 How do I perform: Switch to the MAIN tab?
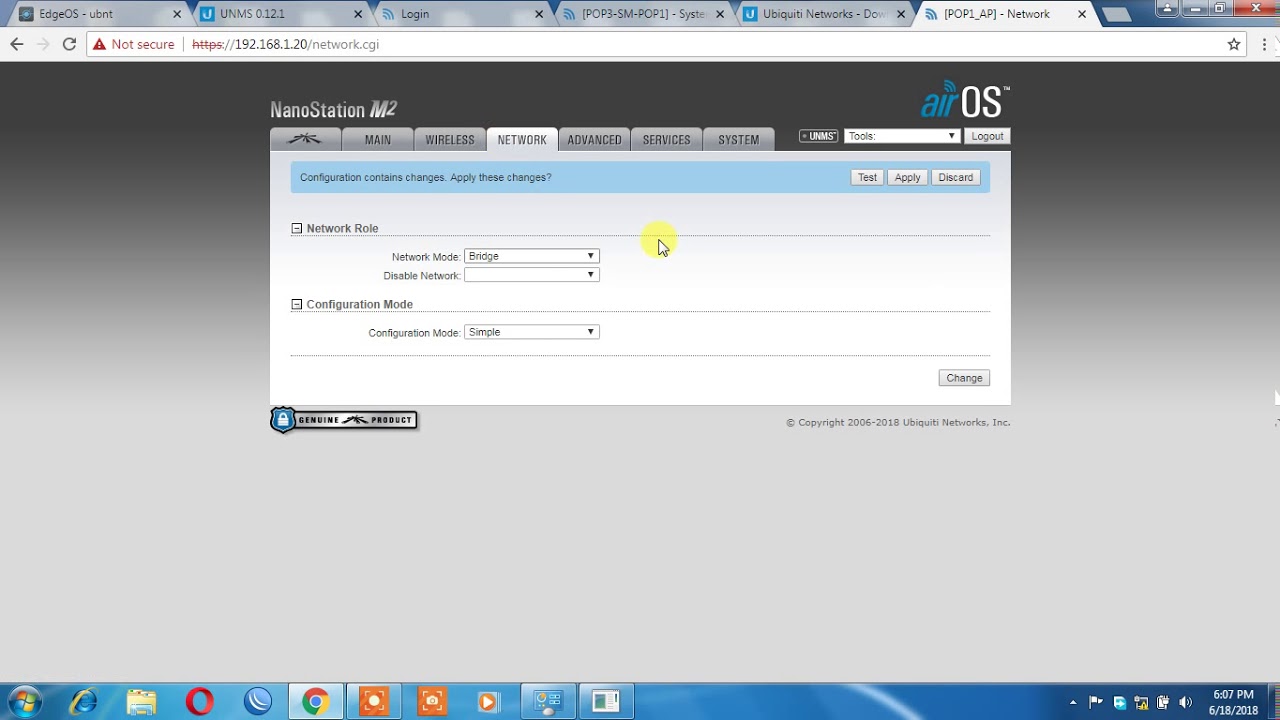click(378, 140)
